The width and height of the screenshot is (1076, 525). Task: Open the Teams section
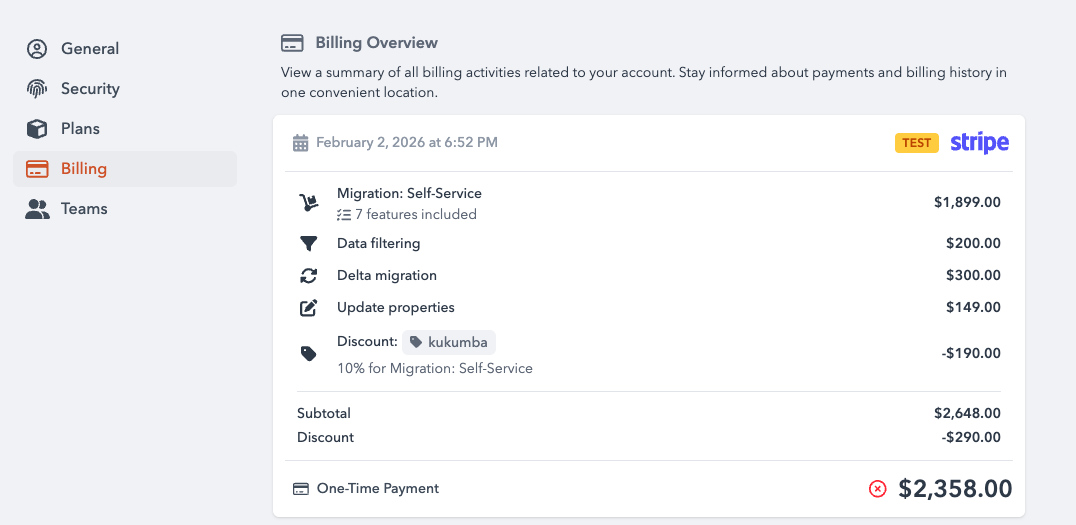click(83, 209)
